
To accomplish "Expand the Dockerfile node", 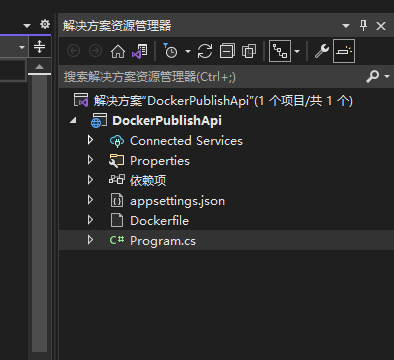I will click(90, 220).
